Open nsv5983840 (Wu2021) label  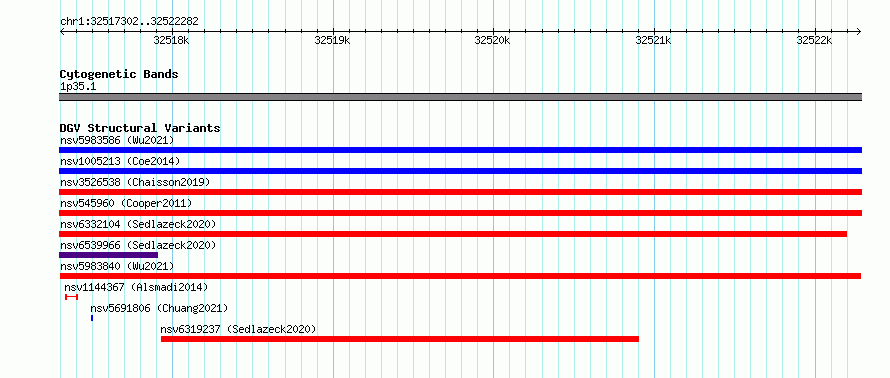[x=117, y=266]
